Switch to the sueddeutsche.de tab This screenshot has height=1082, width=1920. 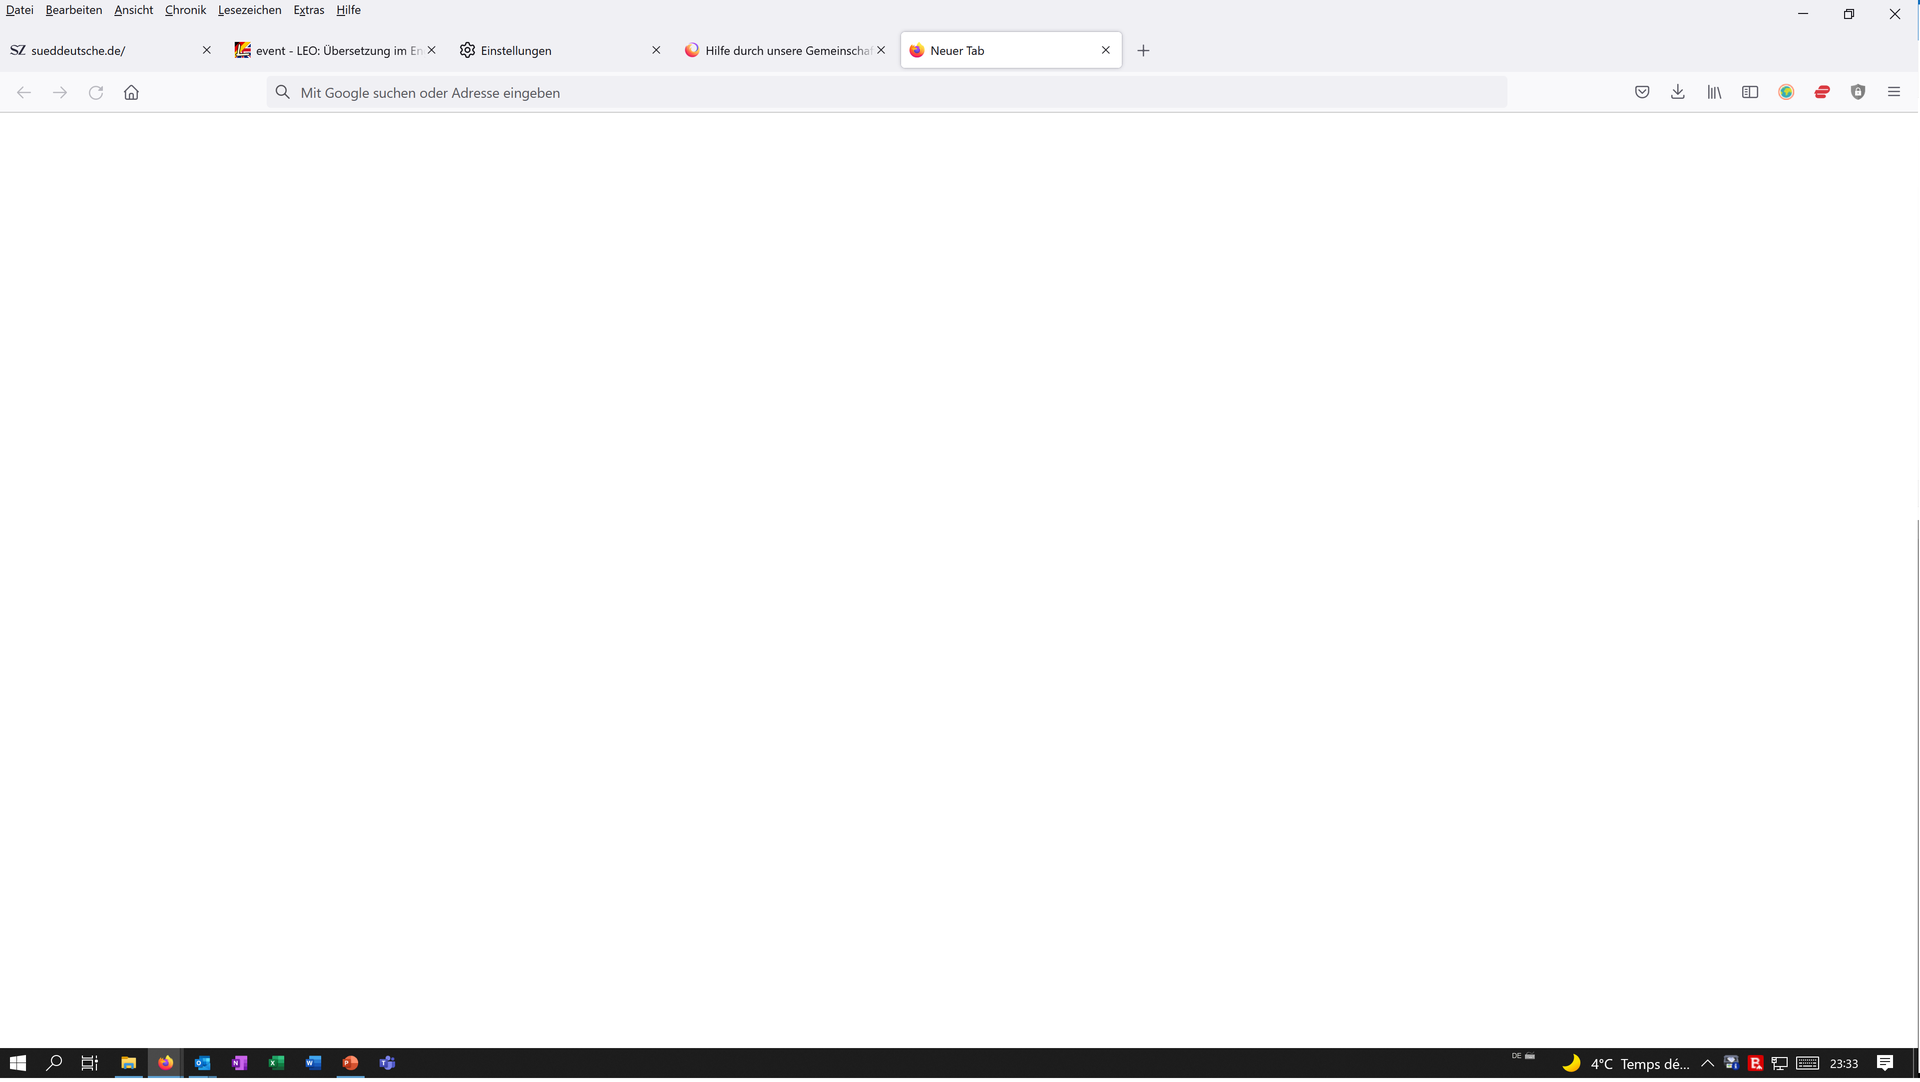pyautogui.click(x=100, y=51)
